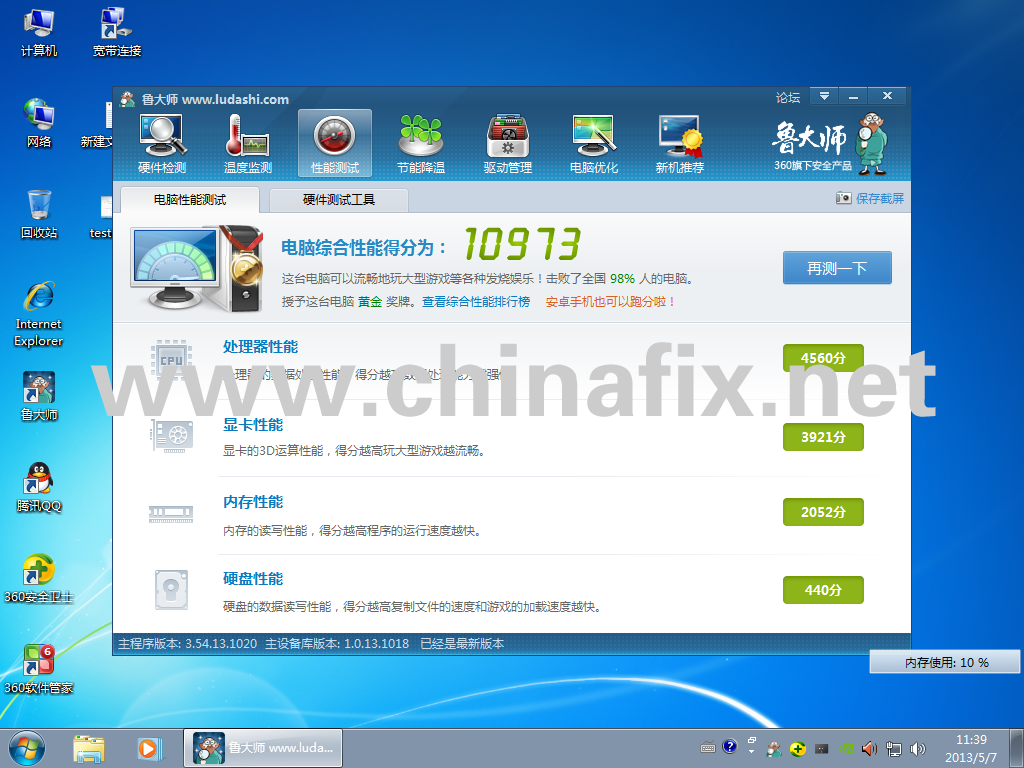Click the monitor and medal benchmark image

click(x=197, y=268)
